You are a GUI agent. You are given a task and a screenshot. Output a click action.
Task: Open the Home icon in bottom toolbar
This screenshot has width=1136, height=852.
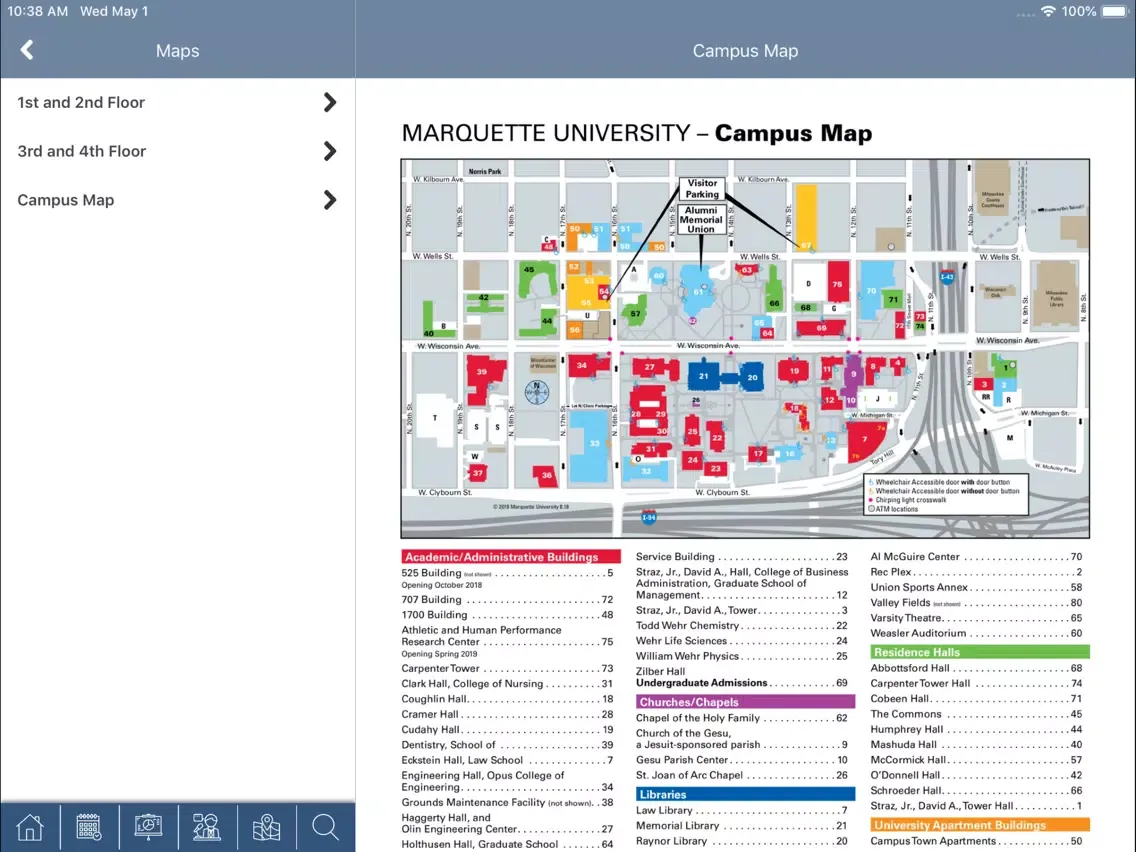(x=30, y=827)
